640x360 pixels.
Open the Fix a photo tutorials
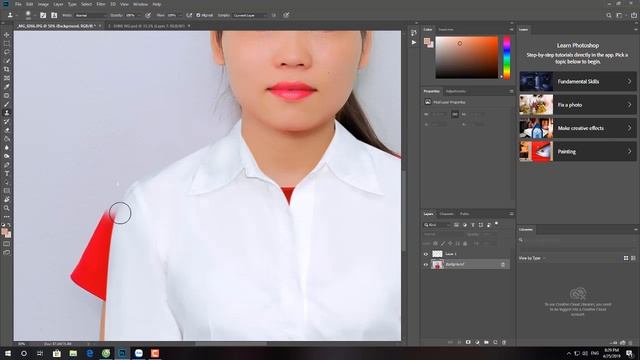tap(578, 105)
